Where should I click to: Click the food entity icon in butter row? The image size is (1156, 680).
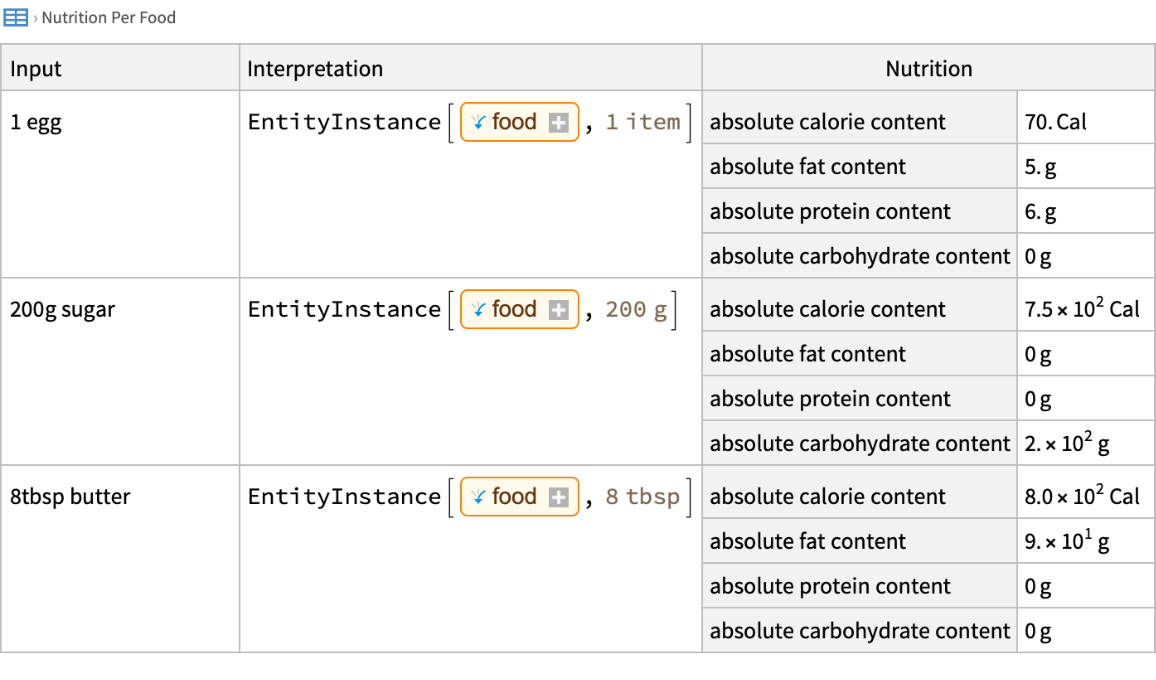pyautogui.click(x=478, y=497)
